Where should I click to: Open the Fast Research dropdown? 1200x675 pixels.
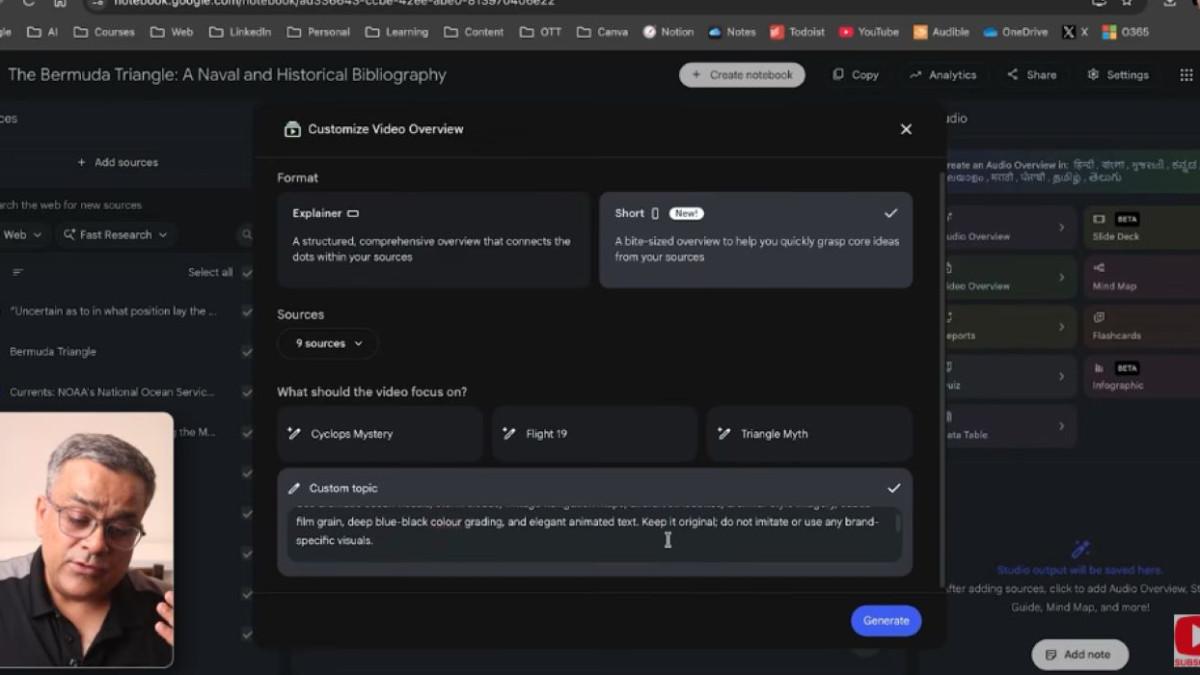click(x=115, y=235)
